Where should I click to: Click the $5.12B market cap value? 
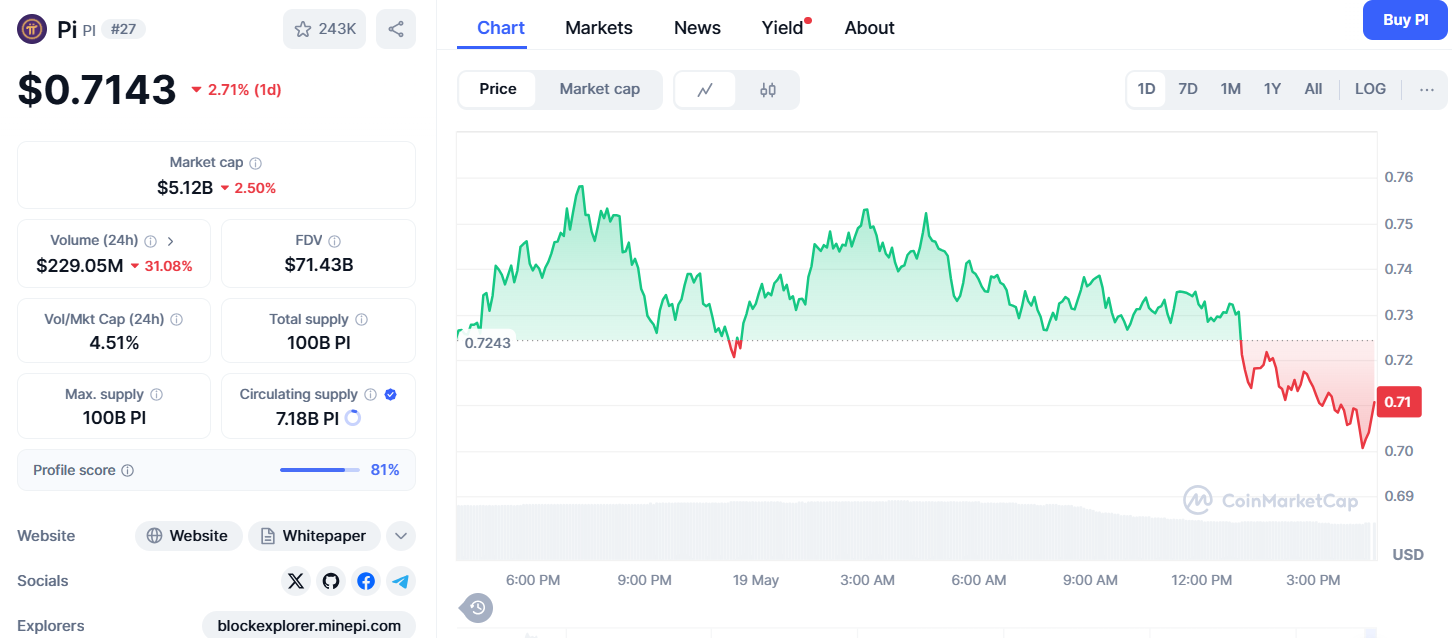pos(185,187)
